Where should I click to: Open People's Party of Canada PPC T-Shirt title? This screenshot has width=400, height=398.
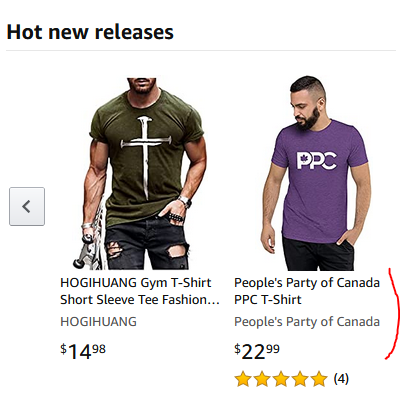point(307,291)
